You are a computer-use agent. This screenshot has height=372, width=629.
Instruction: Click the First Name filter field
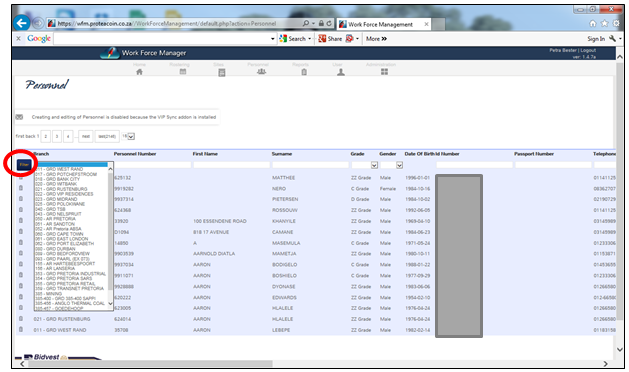click(231, 165)
